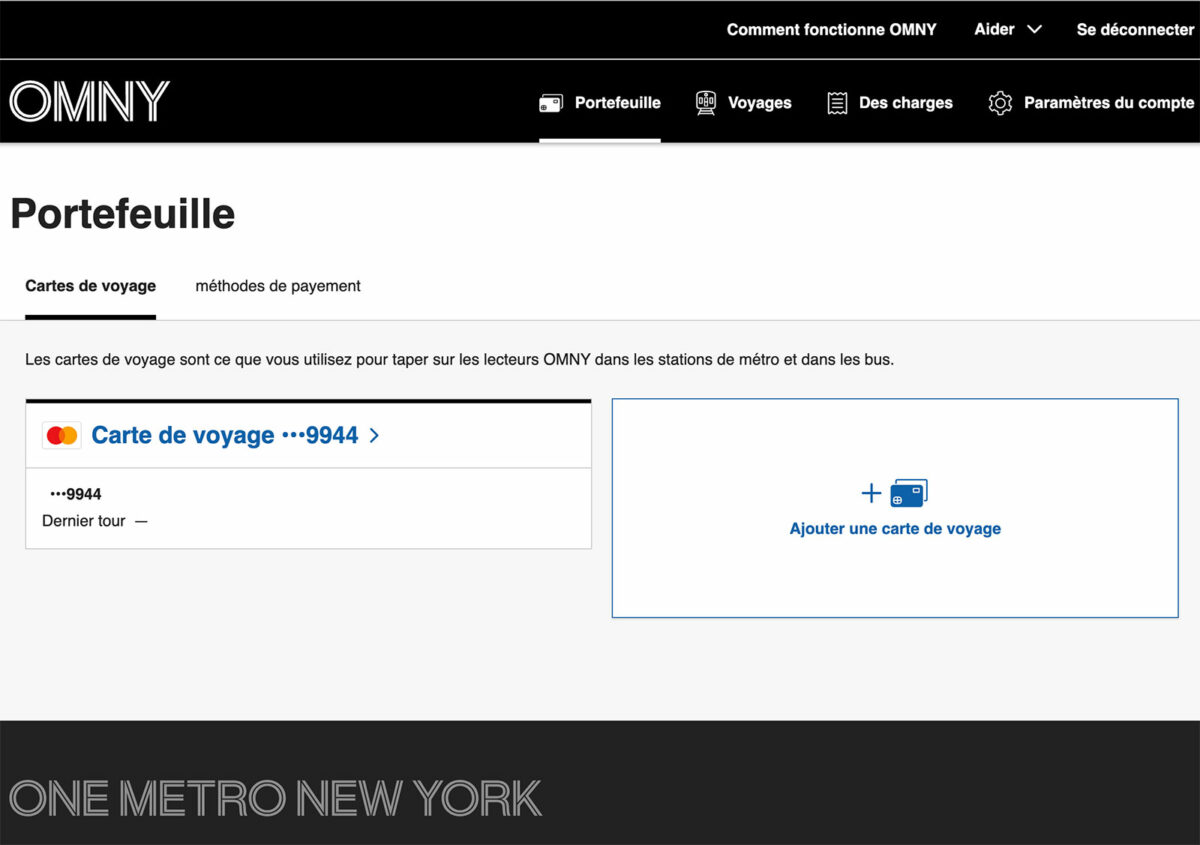1200x845 pixels.
Task: Open Paramètres du compte
Action: point(1091,103)
